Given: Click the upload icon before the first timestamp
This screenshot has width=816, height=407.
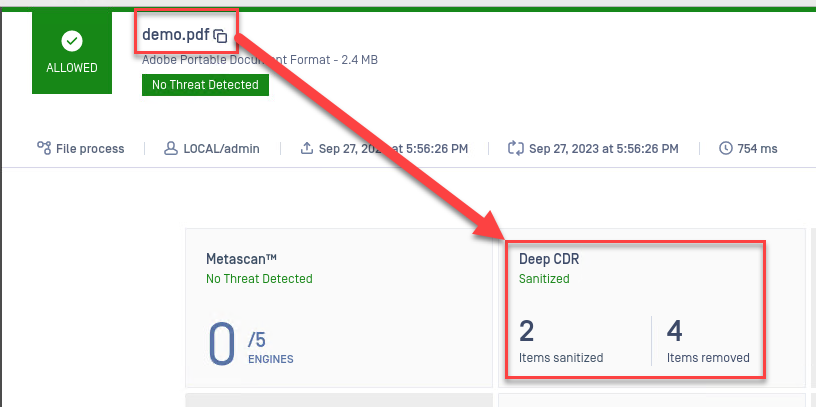Looking at the screenshot, I should [x=307, y=149].
